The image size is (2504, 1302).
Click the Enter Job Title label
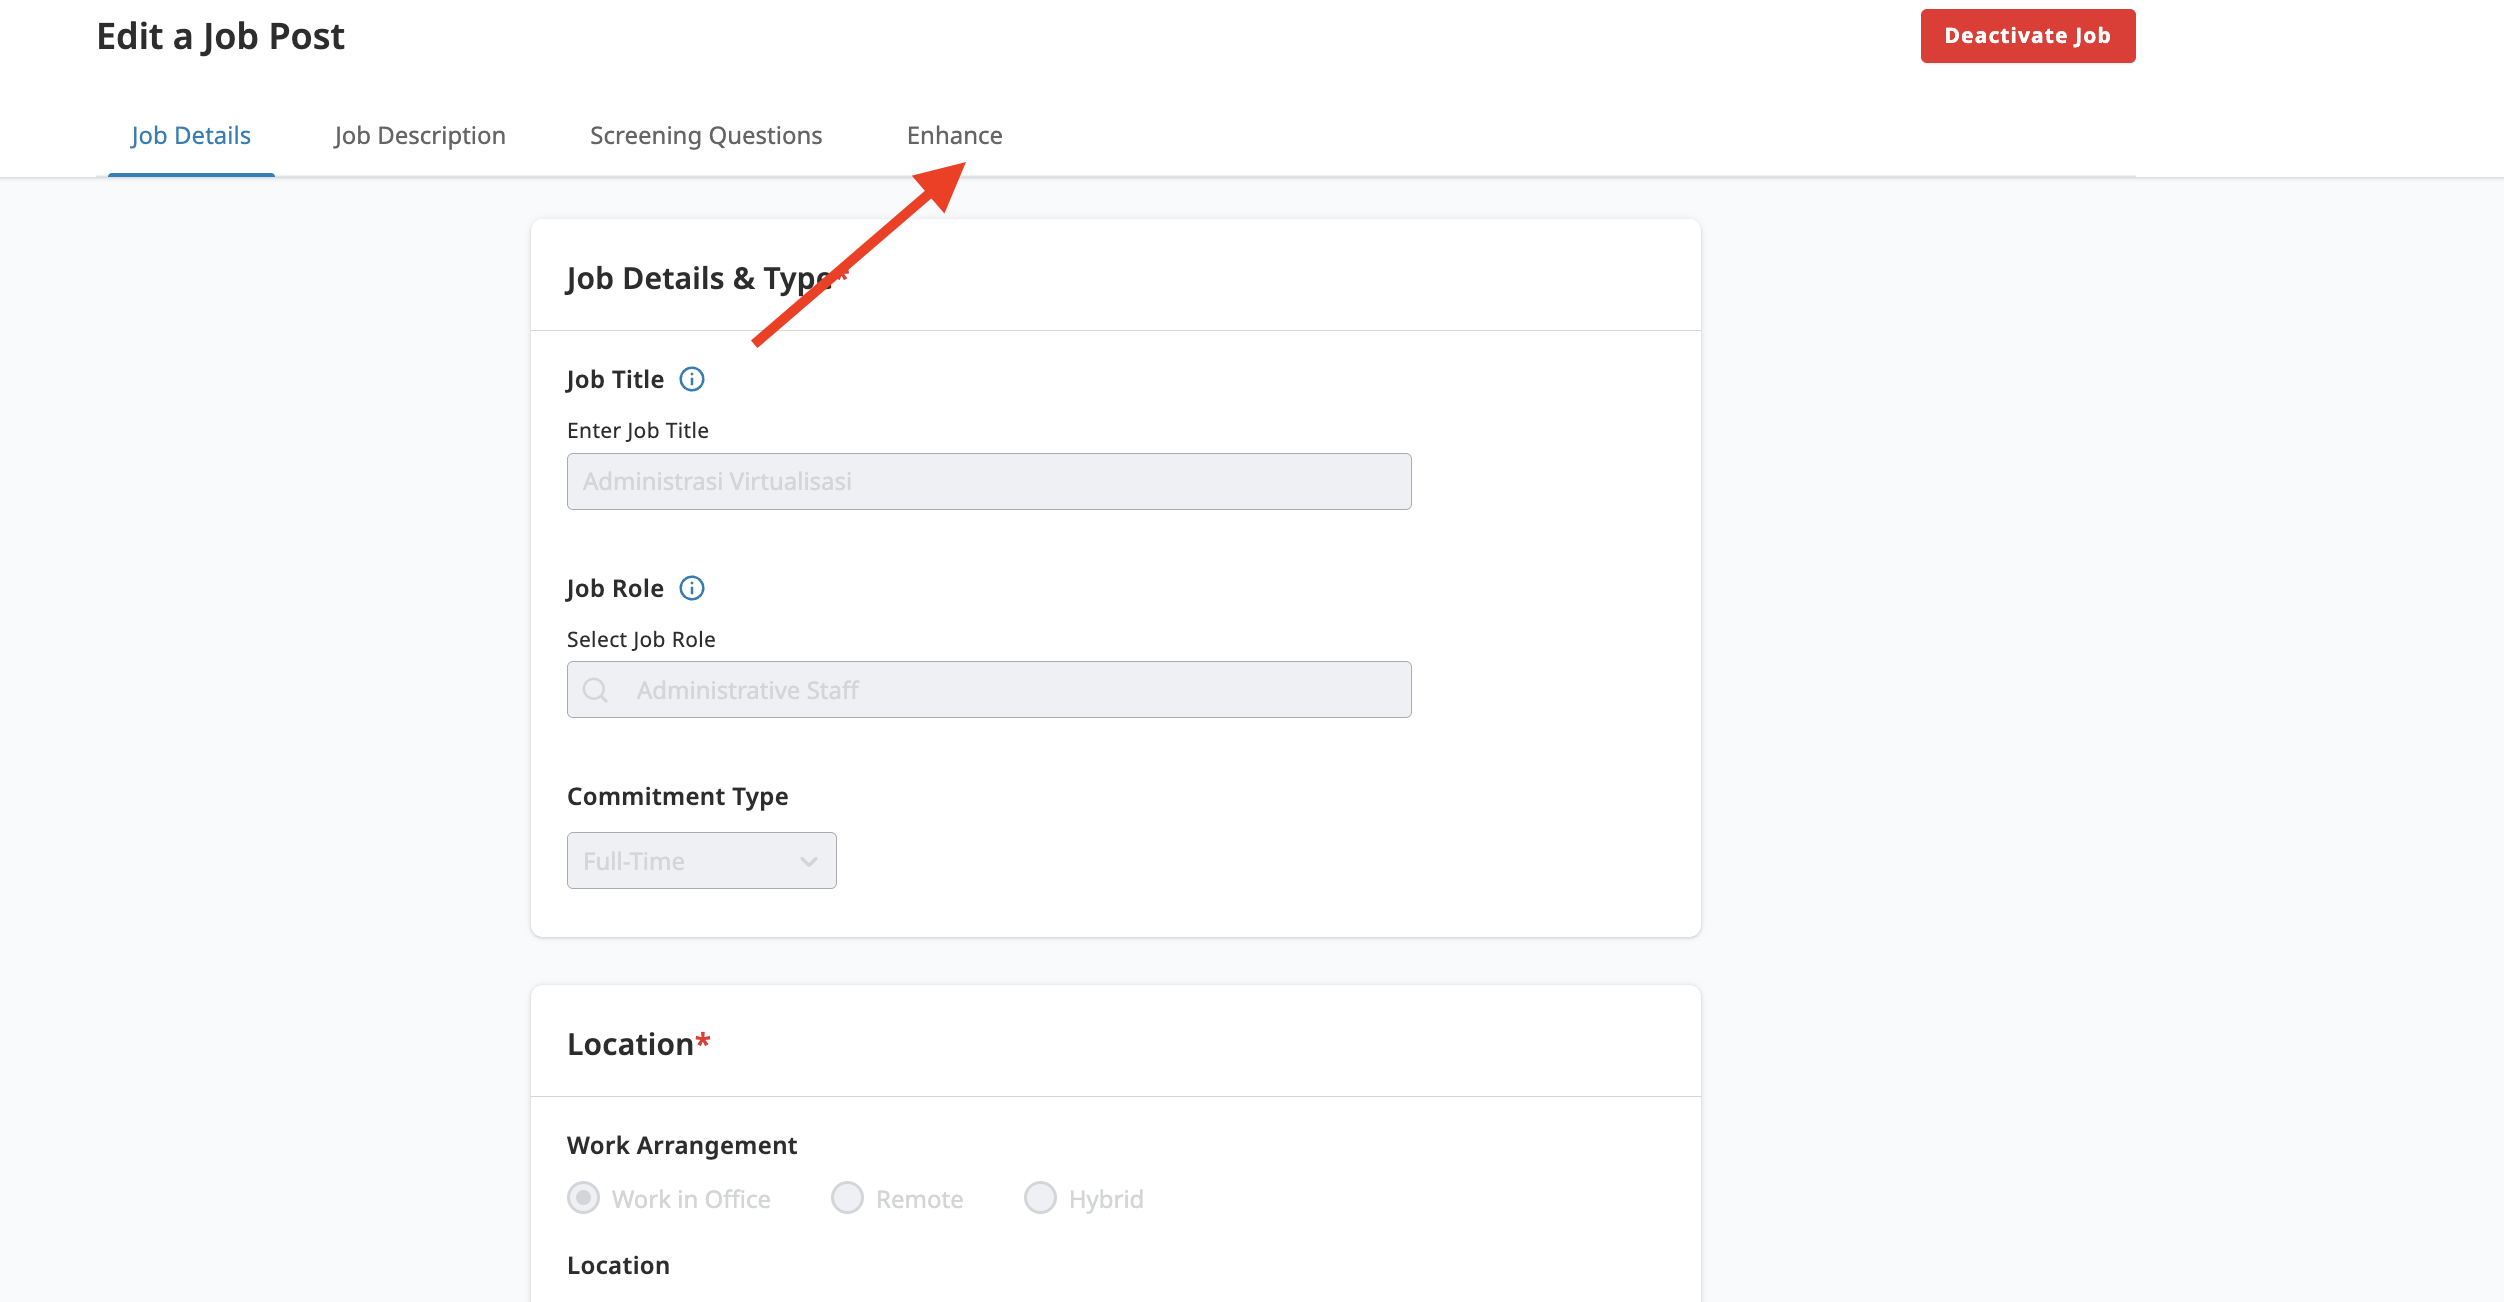tap(638, 430)
